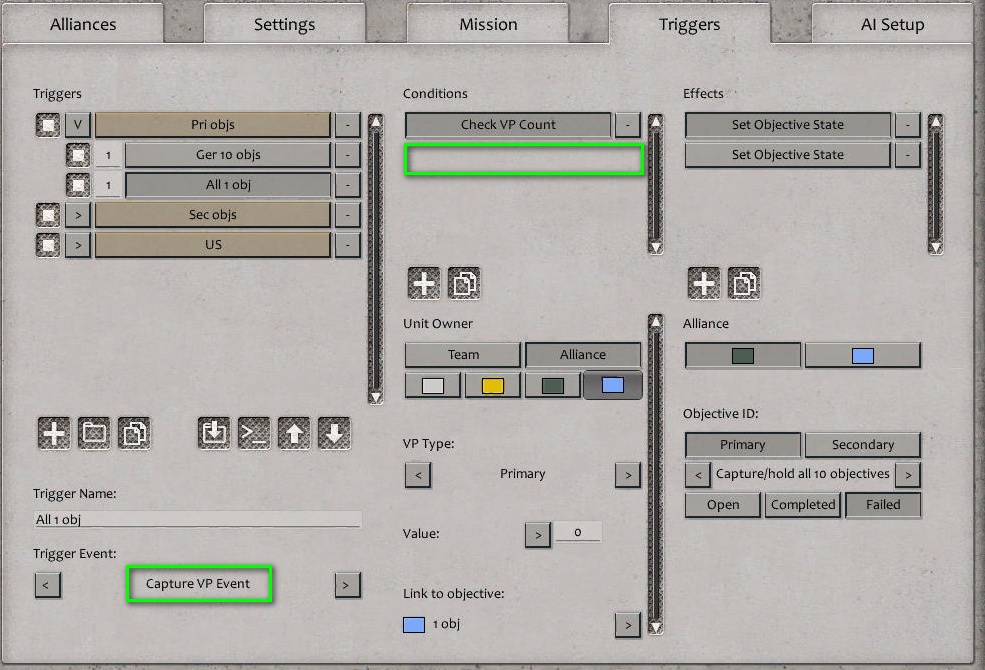Add a new condition
985x670 pixels.
424,283
